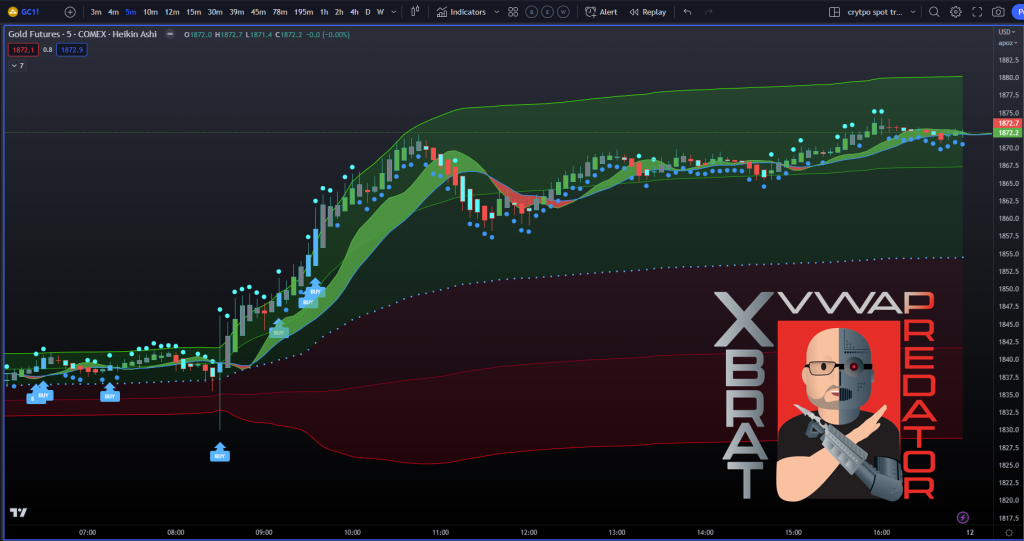Expand the layout management dropdown arrow
The image size is (1024, 541).
pos(913,12)
